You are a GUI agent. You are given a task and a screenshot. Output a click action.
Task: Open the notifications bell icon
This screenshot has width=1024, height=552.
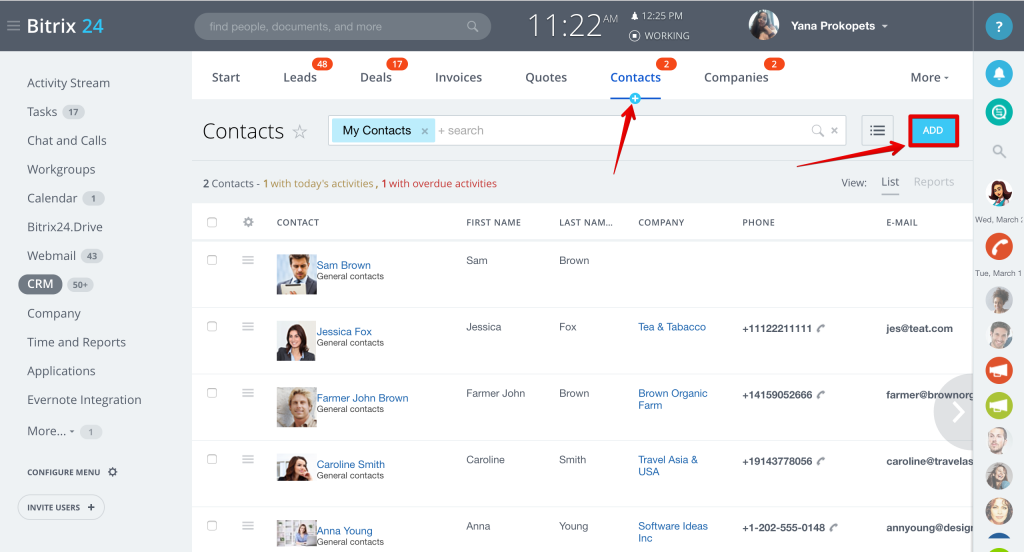(x=999, y=74)
